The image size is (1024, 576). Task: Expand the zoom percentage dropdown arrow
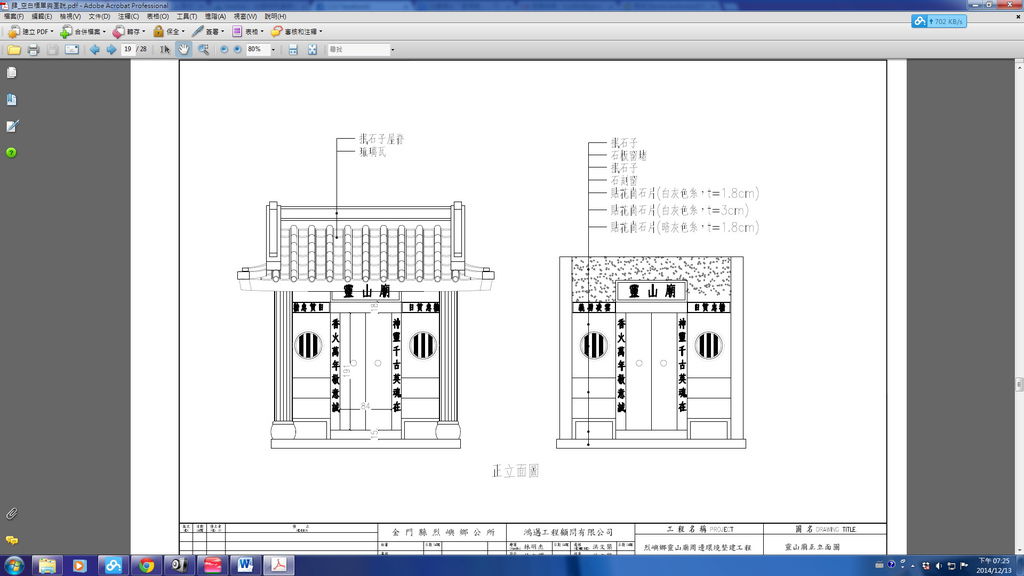(x=273, y=50)
